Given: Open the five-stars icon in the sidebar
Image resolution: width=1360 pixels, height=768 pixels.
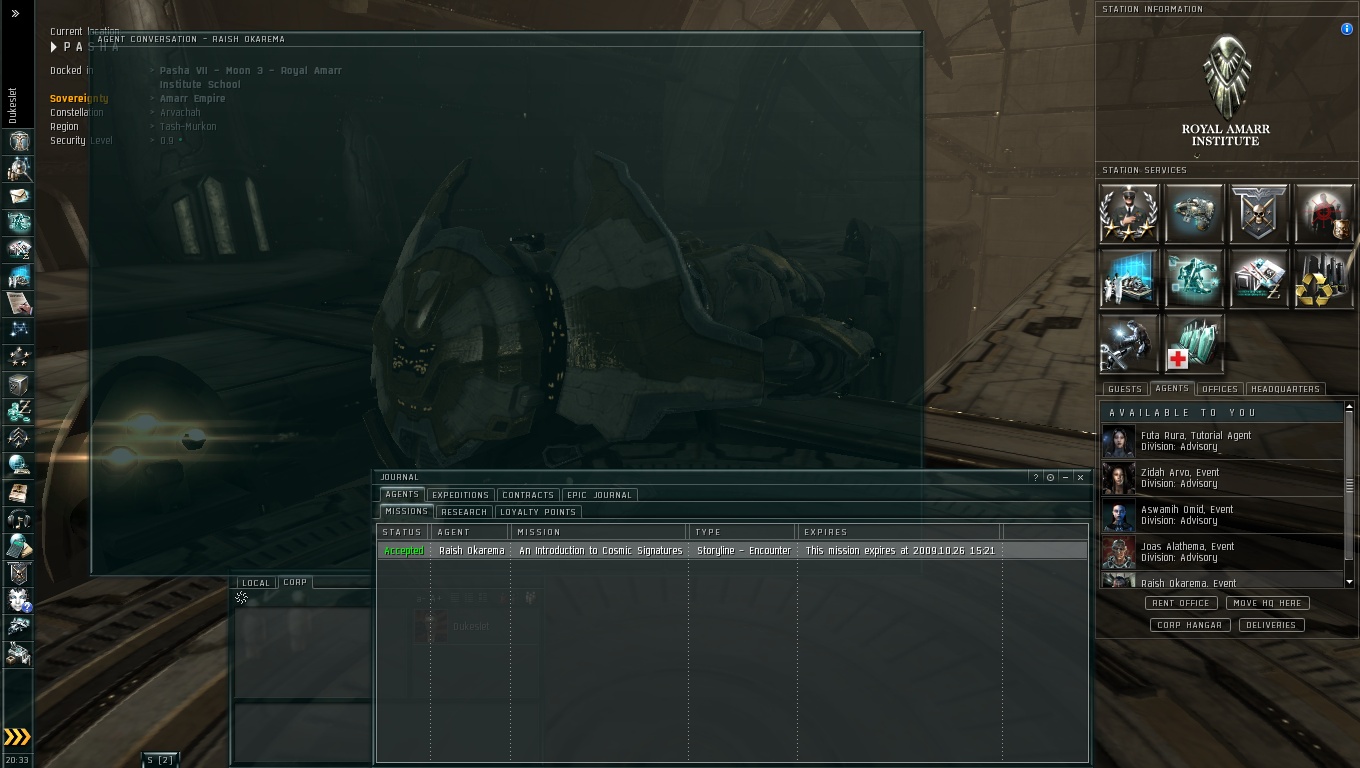Looking at the screenshot, I should click(19, 357).
